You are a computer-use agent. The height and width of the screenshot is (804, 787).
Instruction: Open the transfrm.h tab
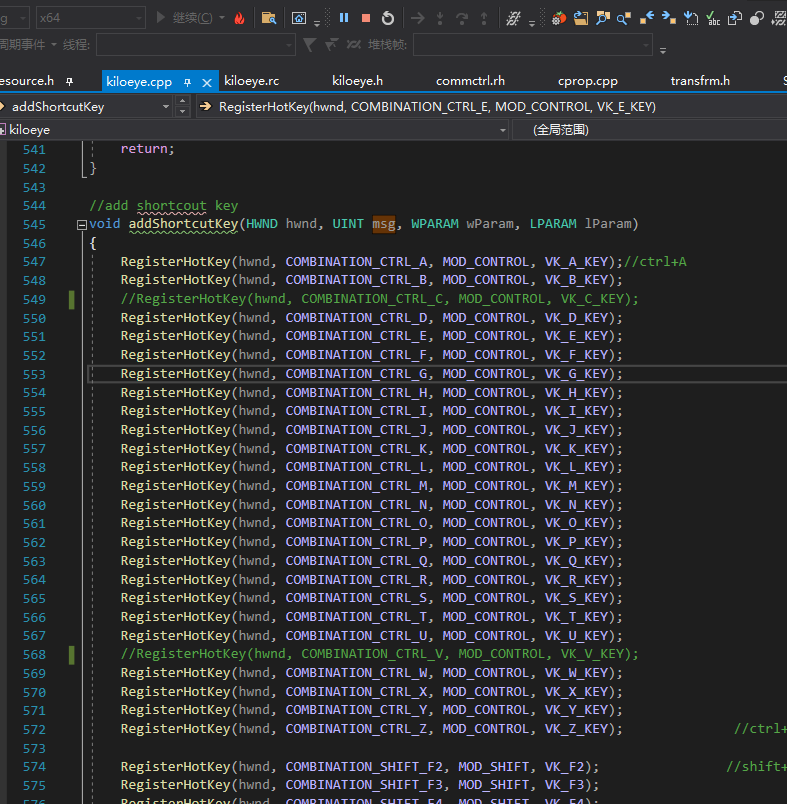[700, 81]
